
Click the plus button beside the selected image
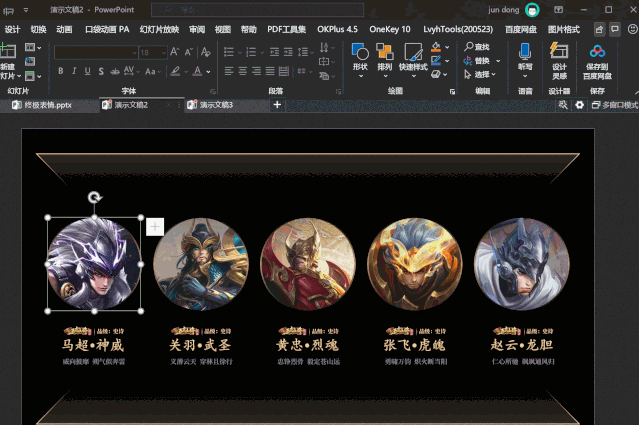point(155,227)
